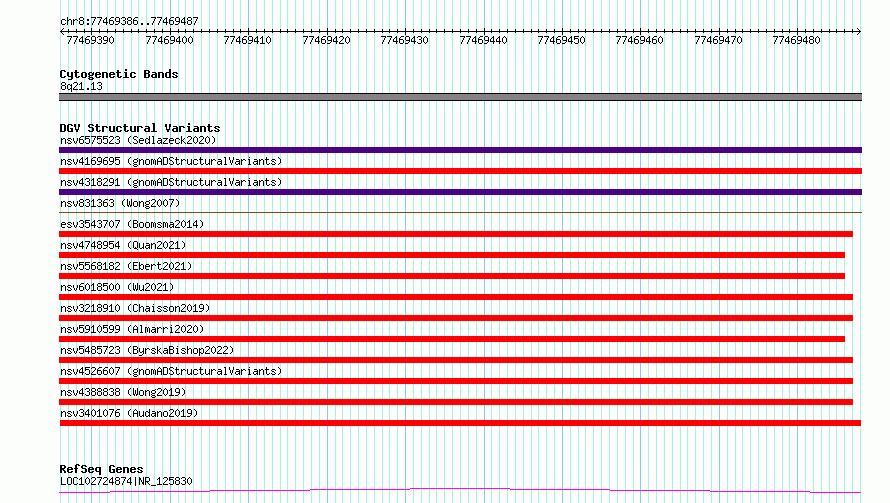Click the LOC102724874|NR_125830 gene label

[x=126, y=481]
